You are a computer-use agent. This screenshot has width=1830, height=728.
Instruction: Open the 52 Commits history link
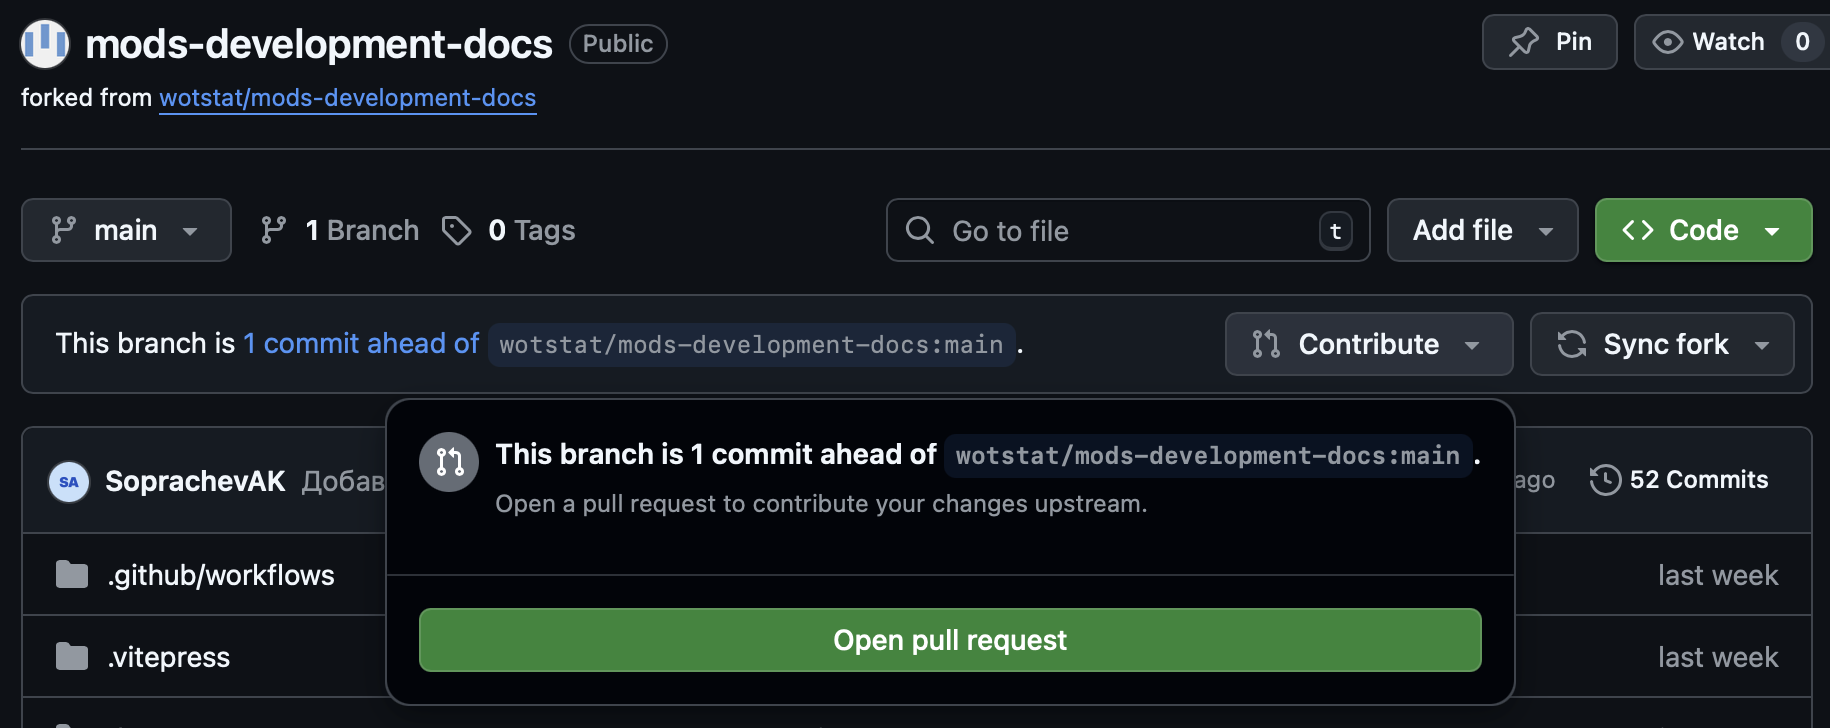pyautogui.click(x=1679, y=480)
